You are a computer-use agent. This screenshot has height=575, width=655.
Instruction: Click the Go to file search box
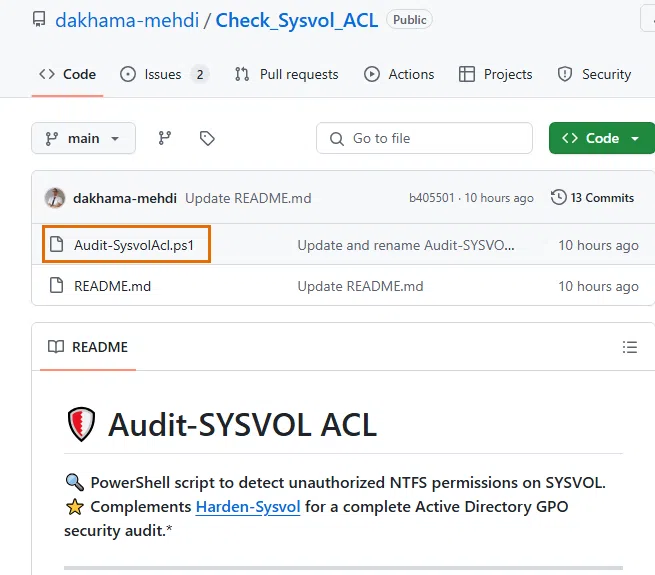coord(424,139)
